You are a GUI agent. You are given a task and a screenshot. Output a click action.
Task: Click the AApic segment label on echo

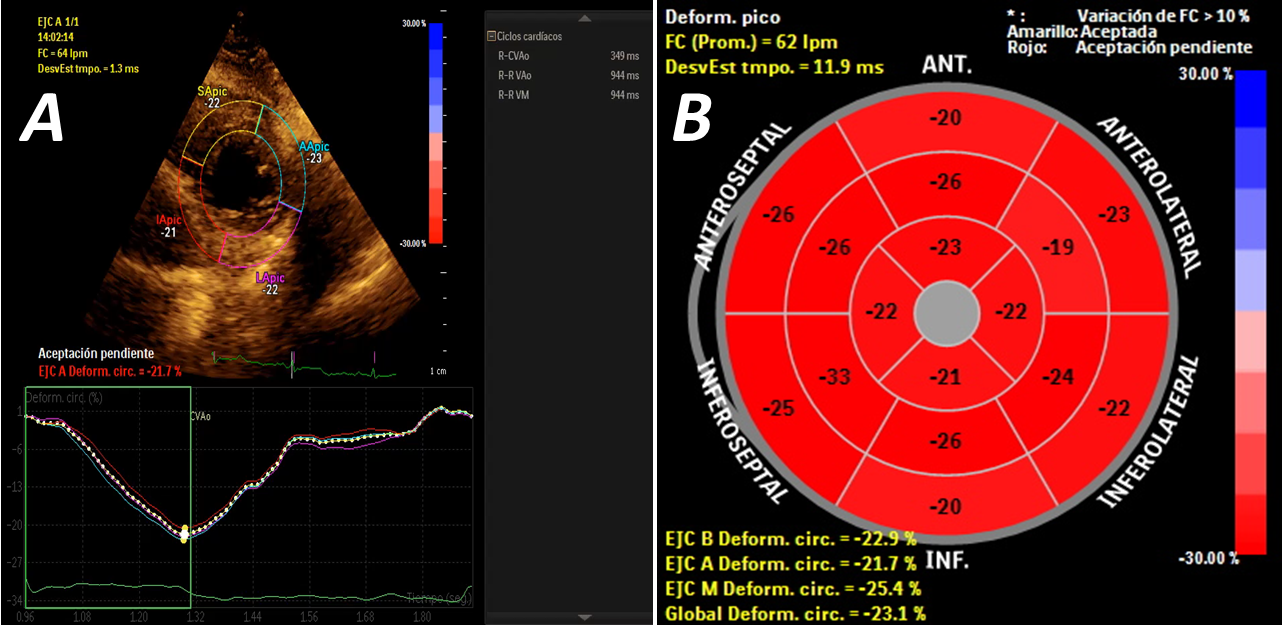coord(314,148)
